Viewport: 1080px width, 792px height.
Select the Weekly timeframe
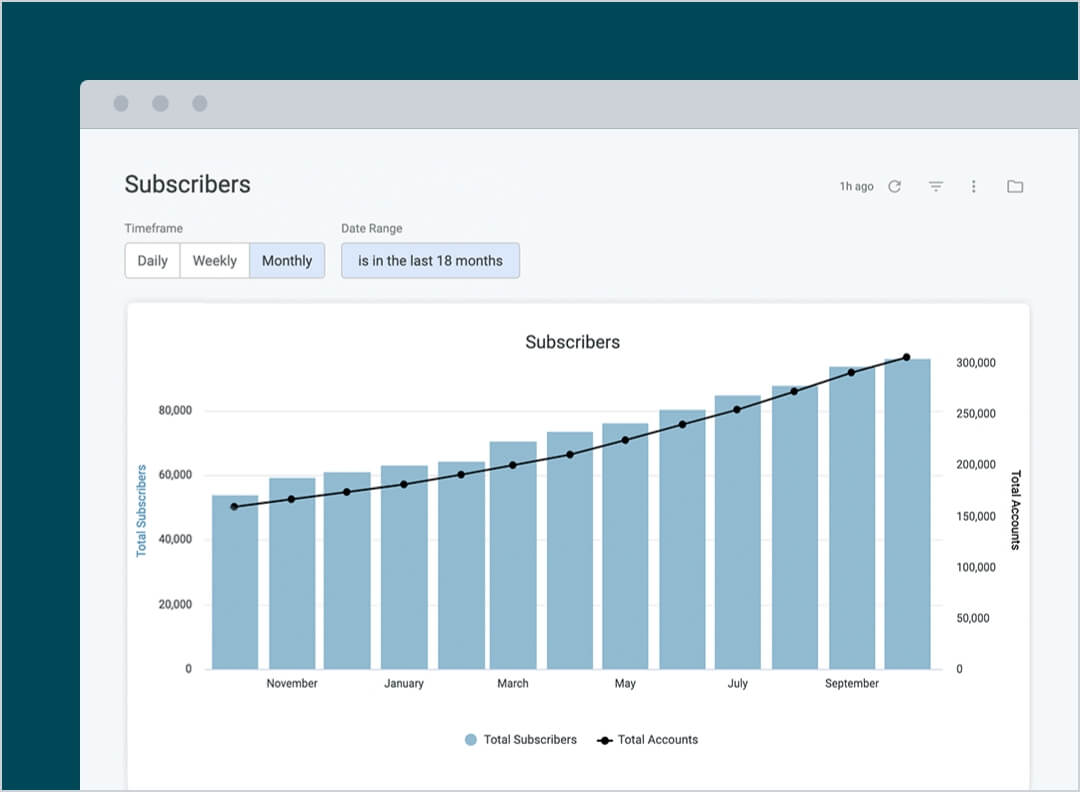tap(214, 260)
